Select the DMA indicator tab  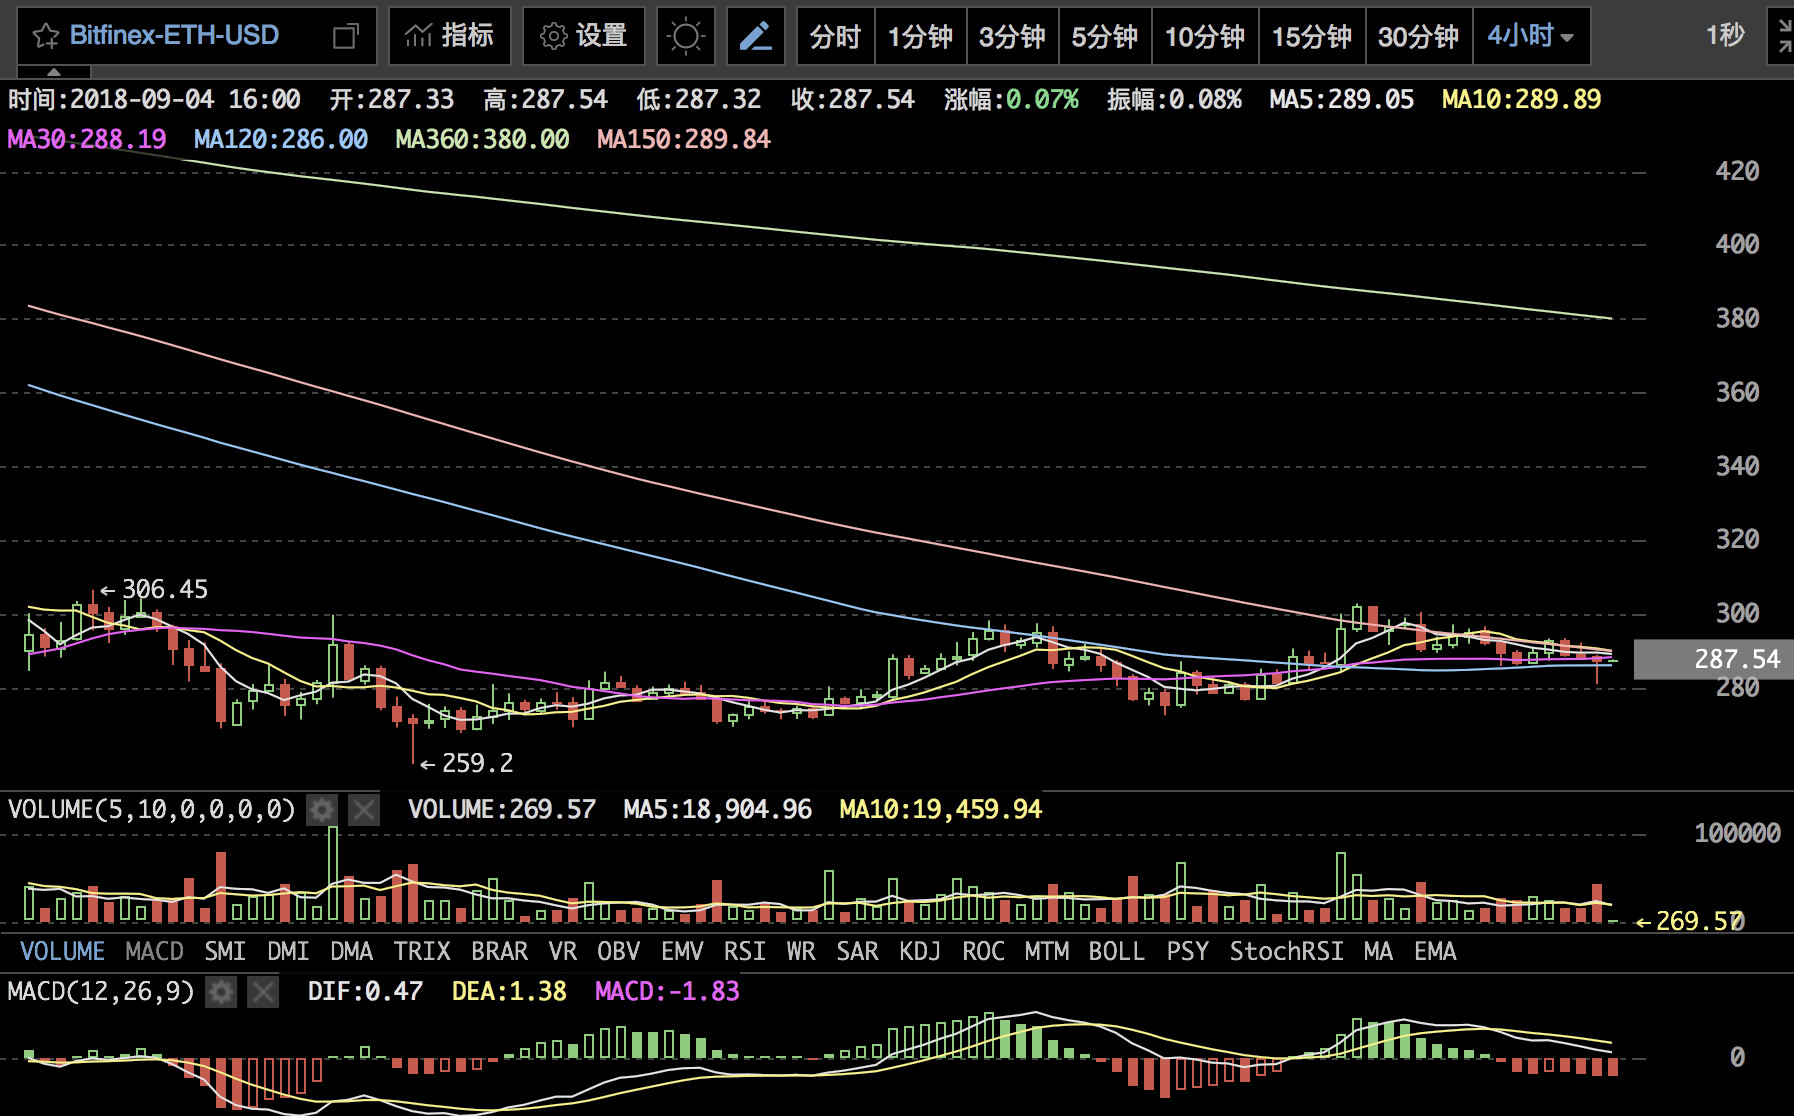click(351, 951)
